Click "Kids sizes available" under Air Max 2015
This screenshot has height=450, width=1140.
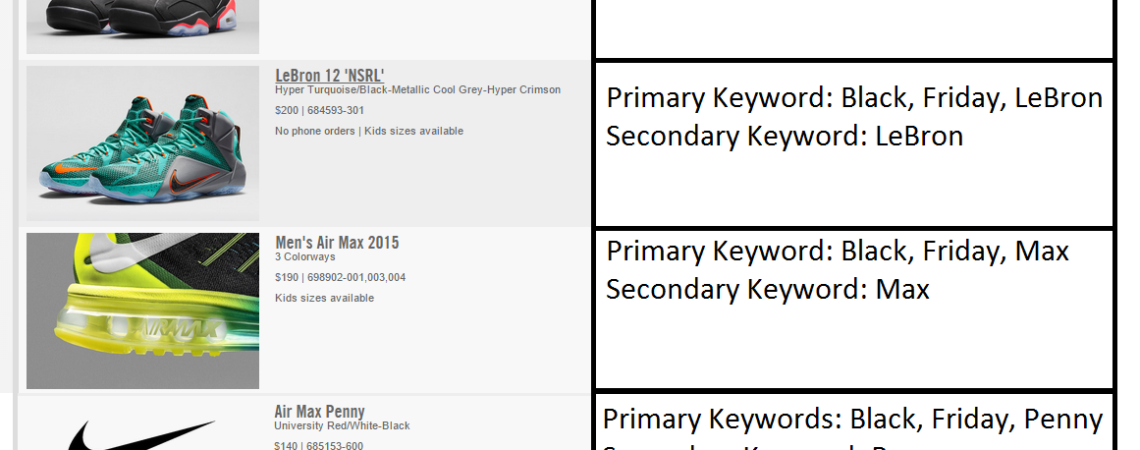(324, 298)
